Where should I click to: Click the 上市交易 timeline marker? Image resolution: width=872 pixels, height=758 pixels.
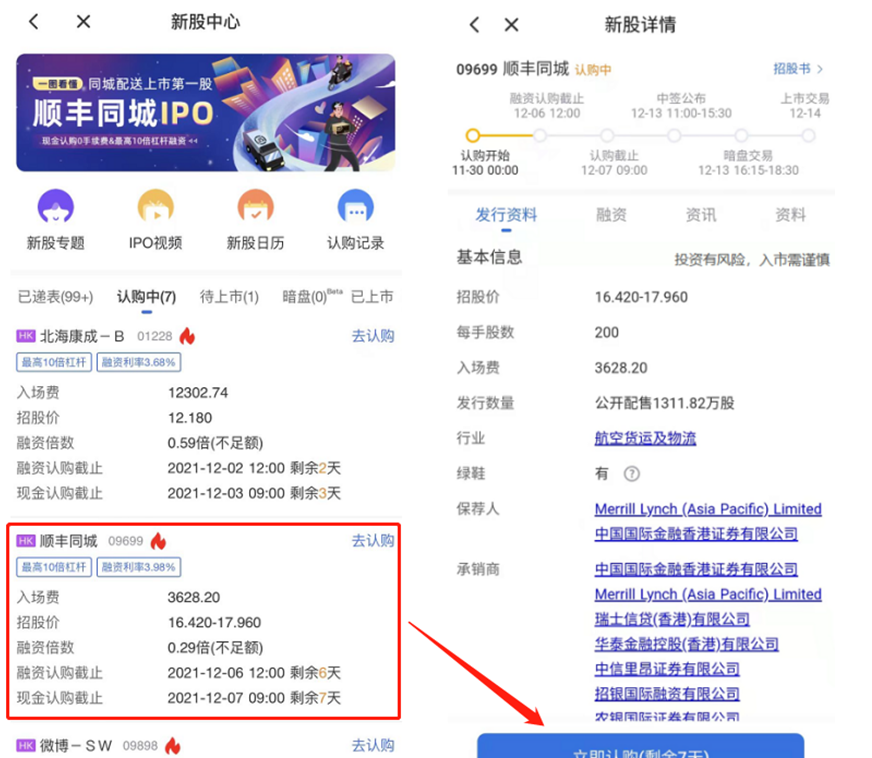pyautogui.click(x=809, y=135)
